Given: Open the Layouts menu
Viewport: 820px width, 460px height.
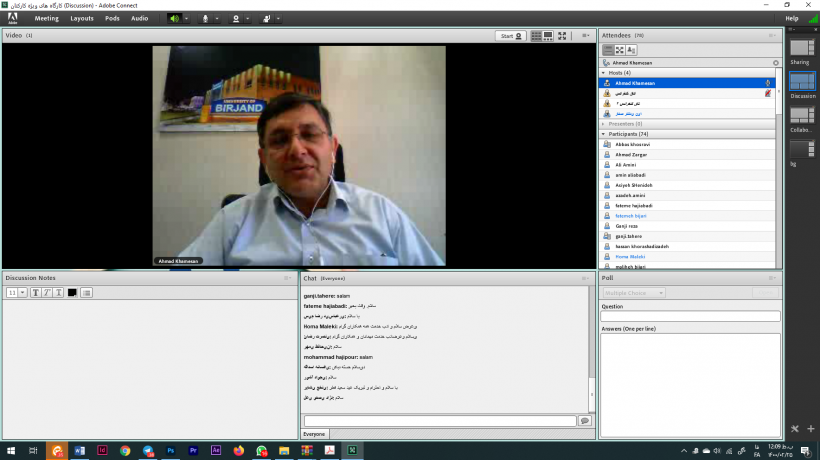Looking at the screenshot, I should tap(82, 18).
